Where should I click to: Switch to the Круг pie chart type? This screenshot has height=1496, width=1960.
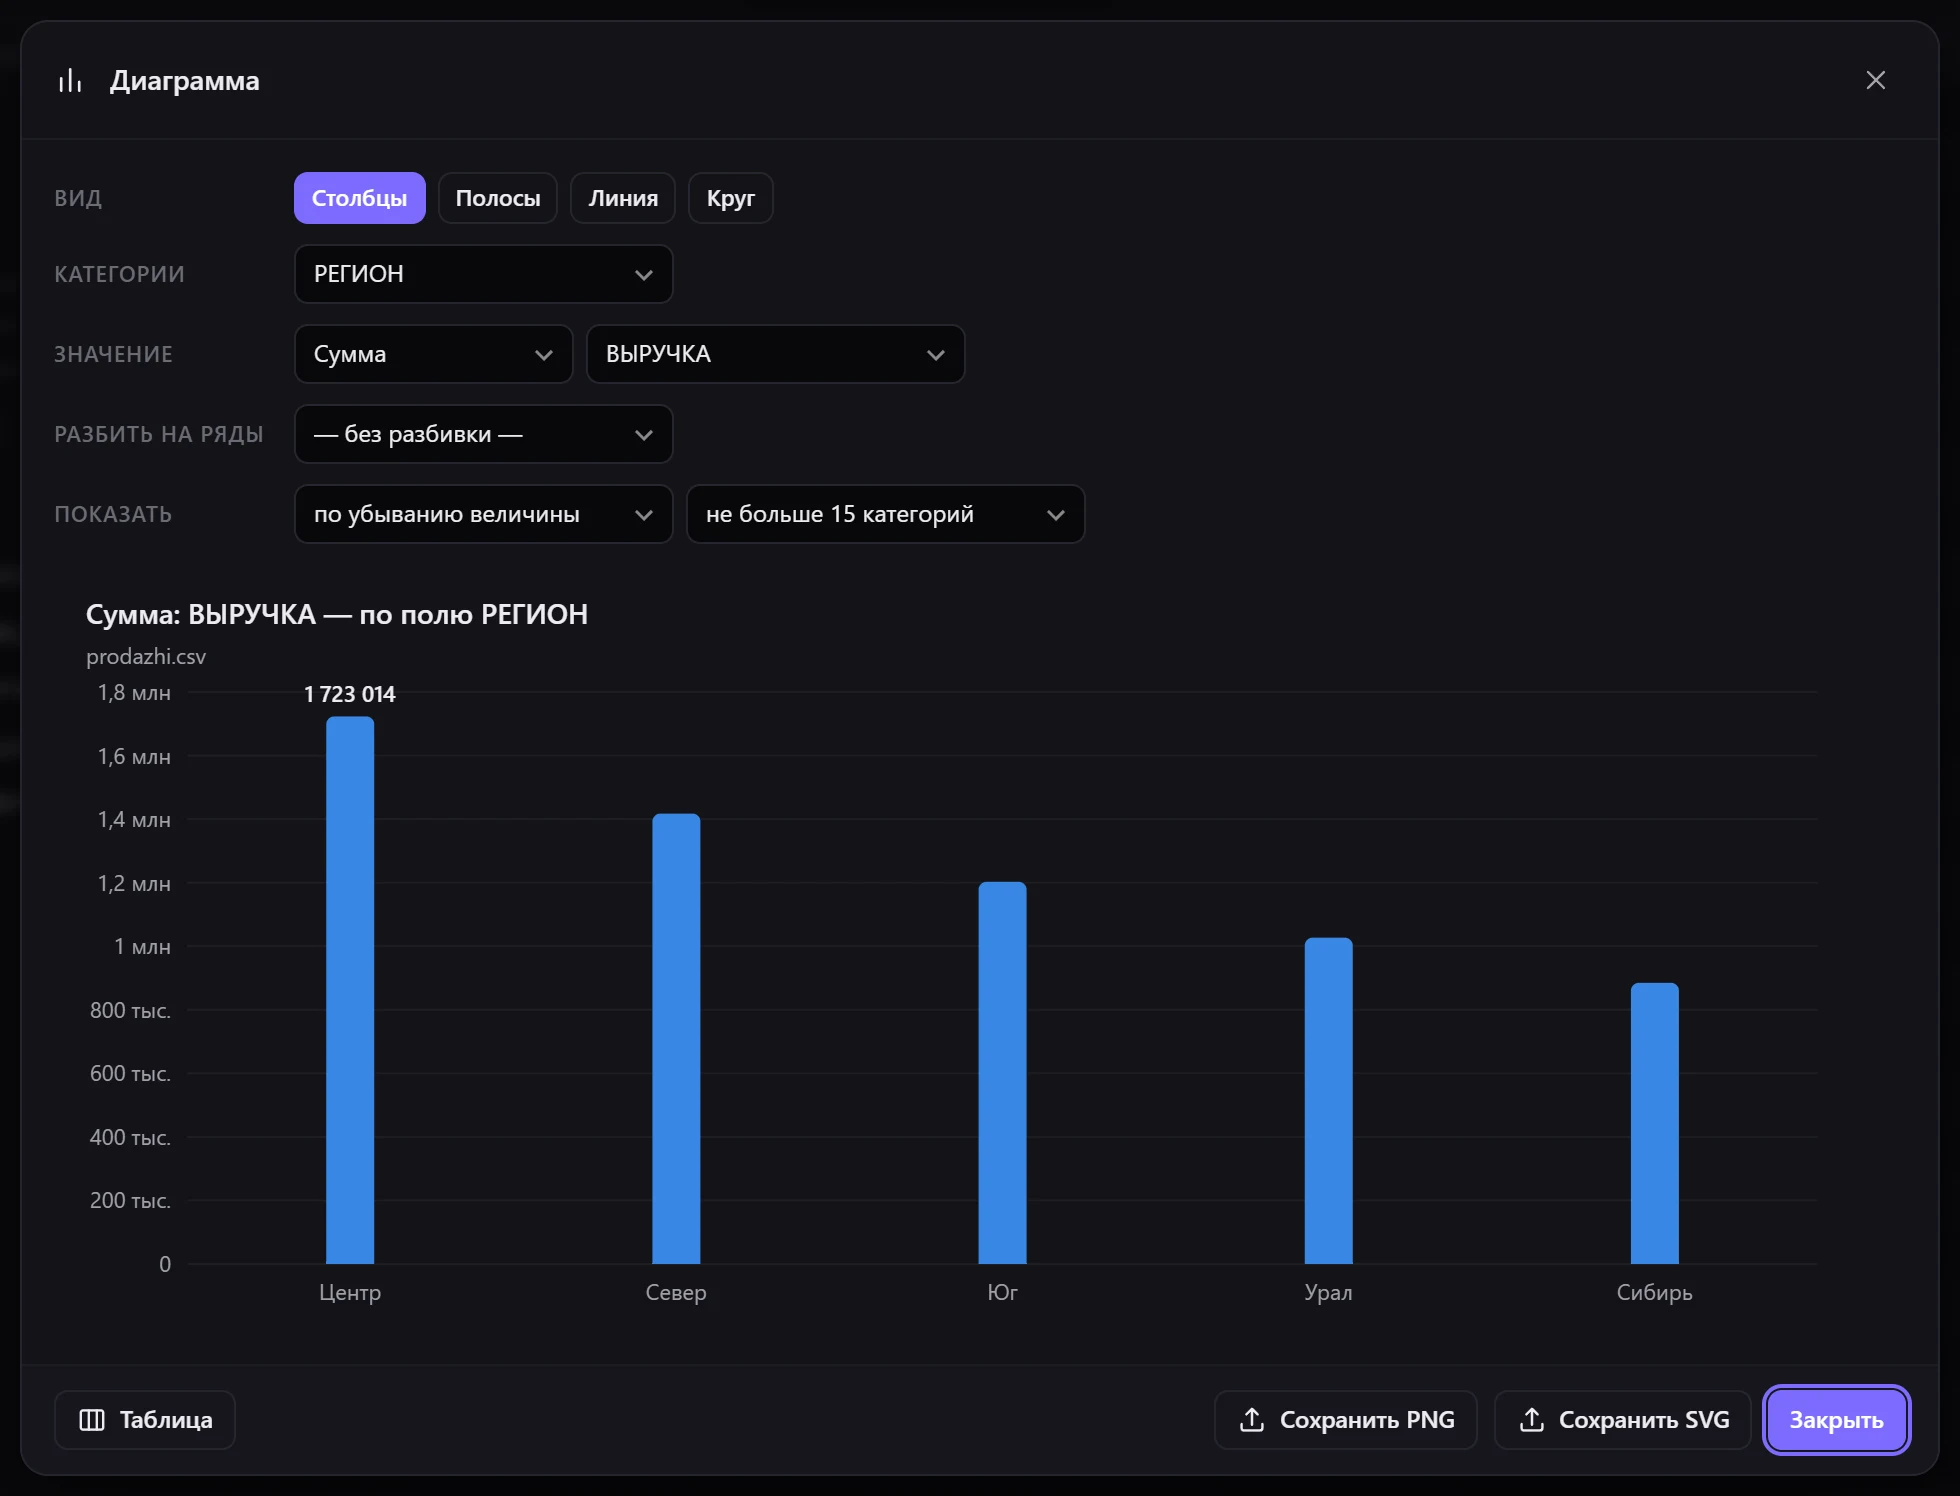tap(730, 198)
